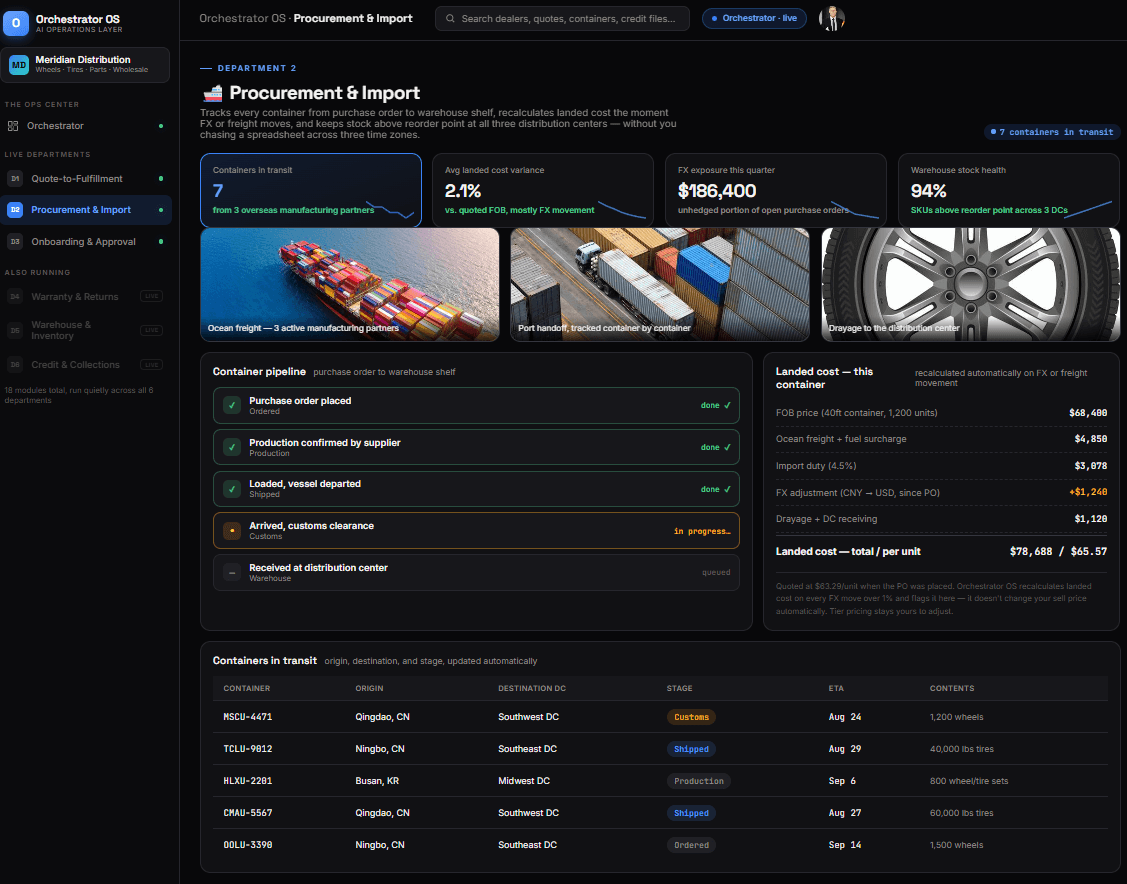Click the search dealers, quotes, containers field
1127x884 pixels.
[x=562, y=19]
